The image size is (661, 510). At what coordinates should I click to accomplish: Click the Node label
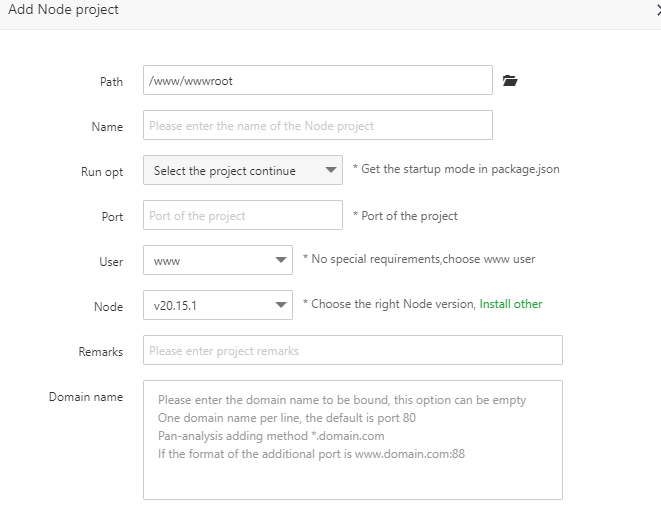108,307
